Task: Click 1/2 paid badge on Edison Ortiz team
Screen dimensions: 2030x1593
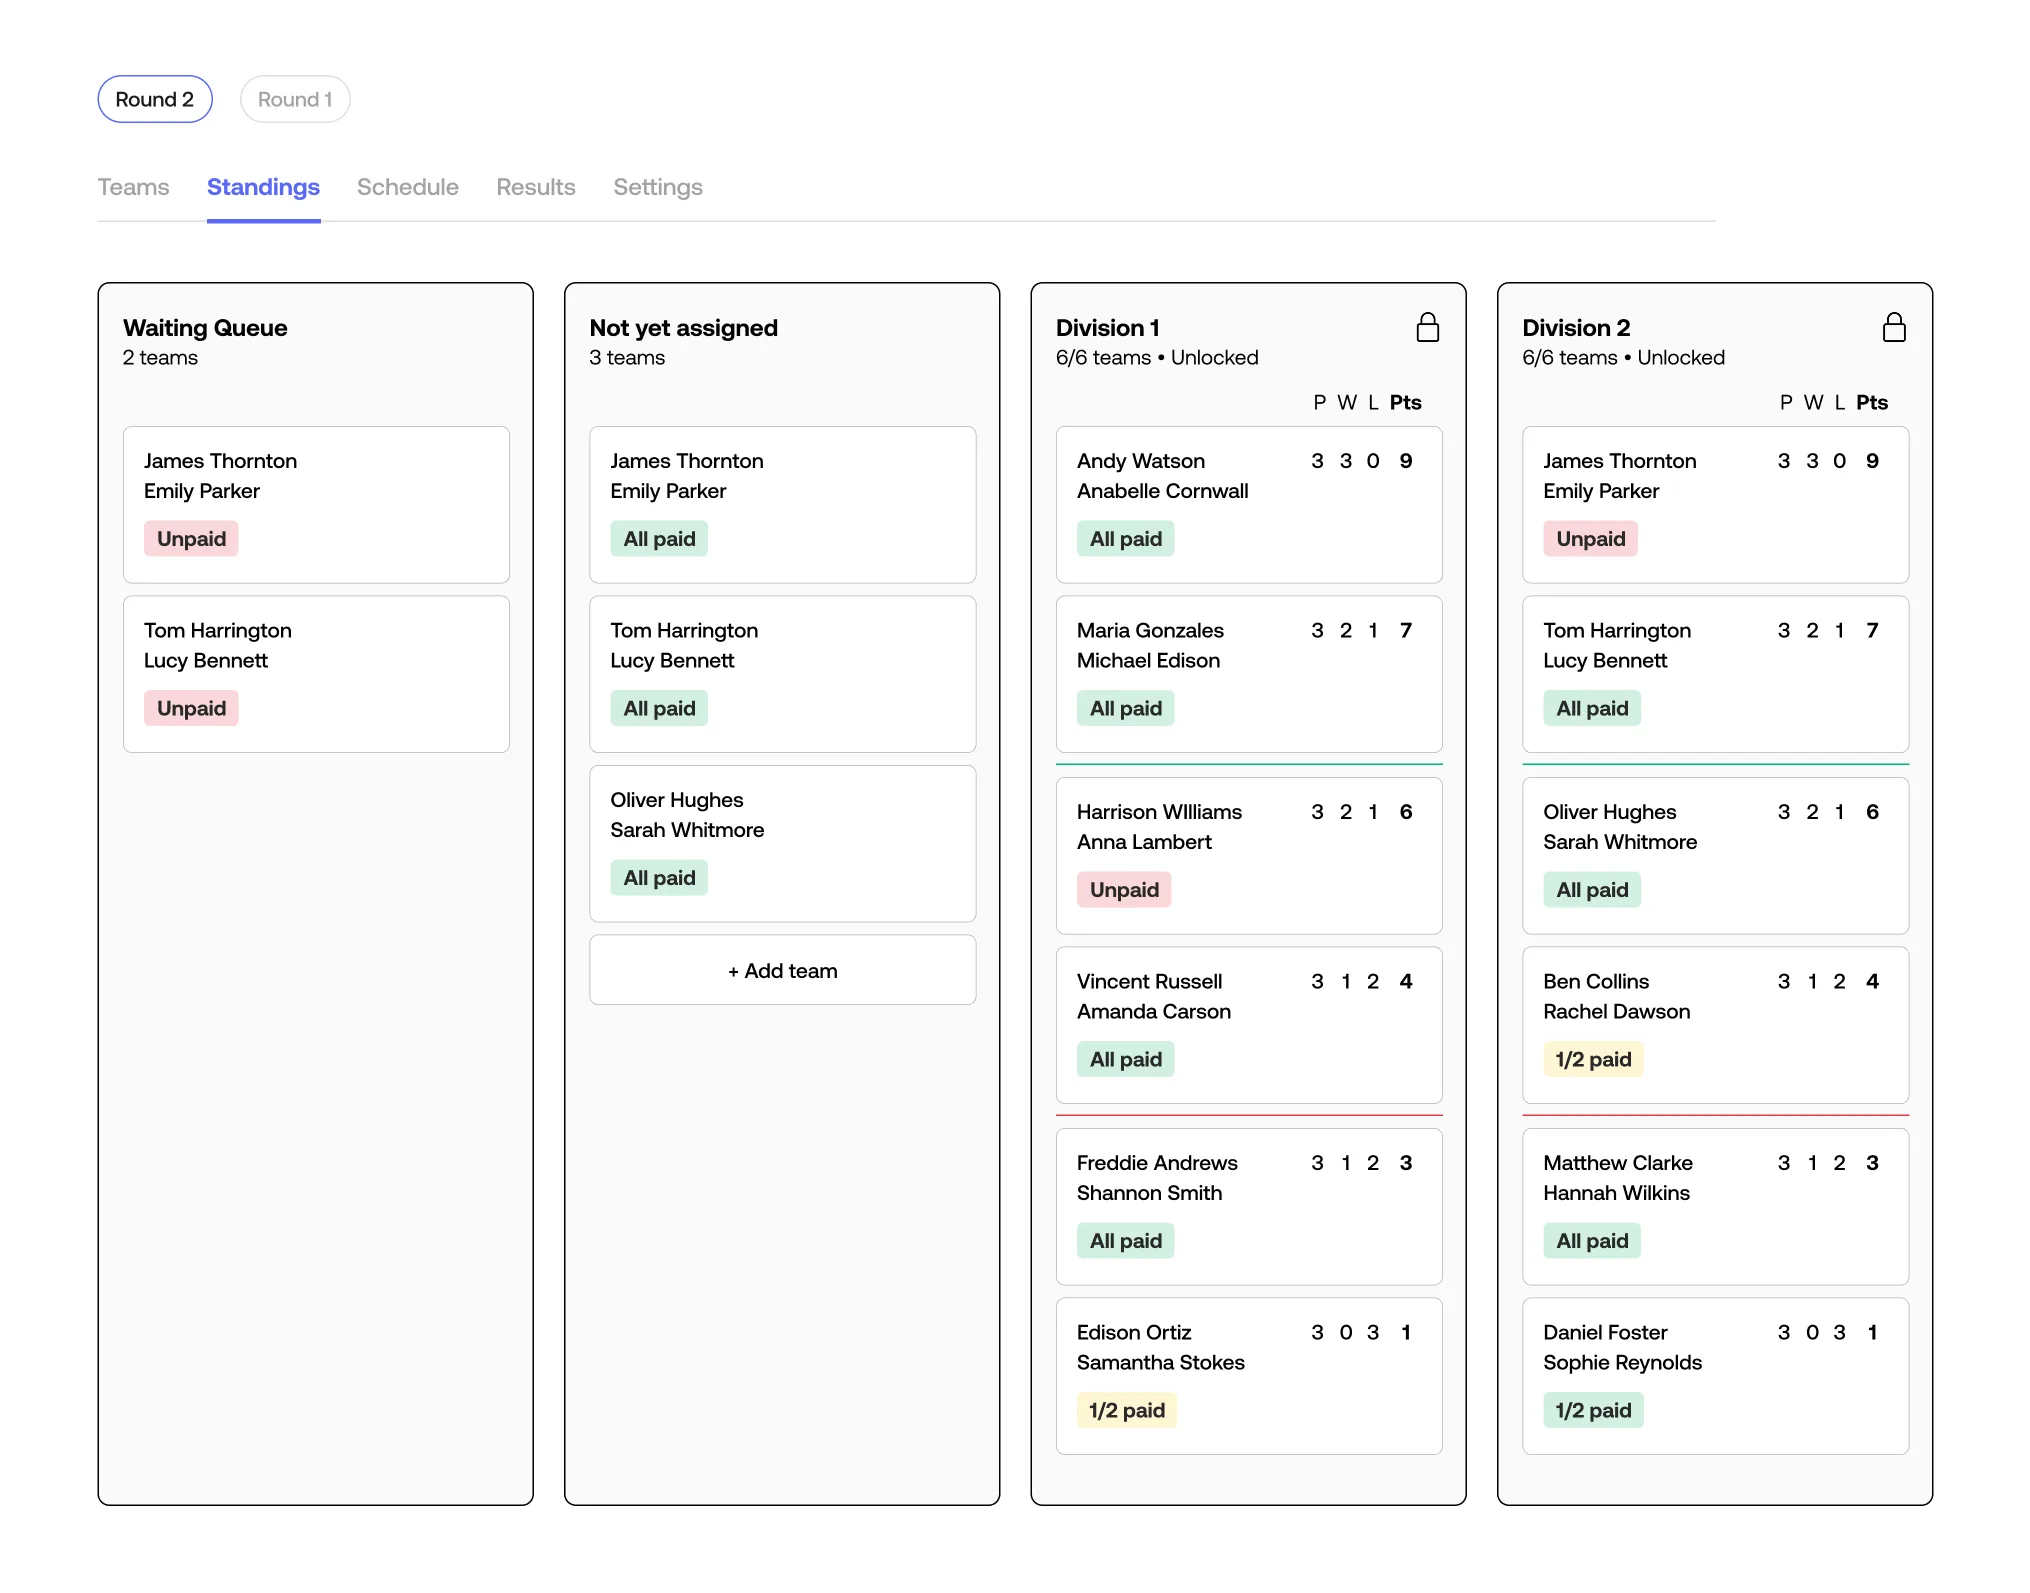Action: [1127, 1411]
